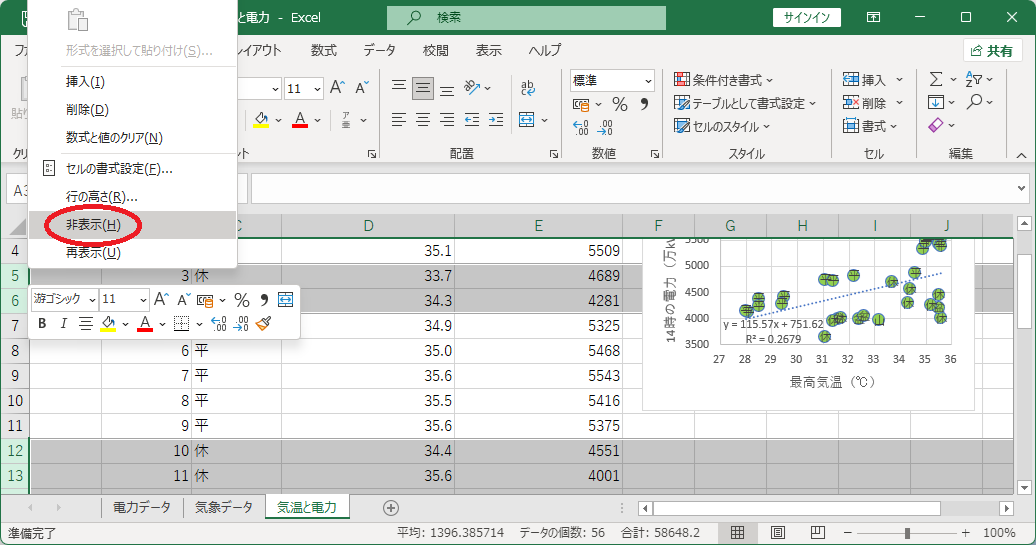Viewport: 1036px width, 545px height.
Task: Toggle italic in mini toolbar
Action: (x=63, y=323)
